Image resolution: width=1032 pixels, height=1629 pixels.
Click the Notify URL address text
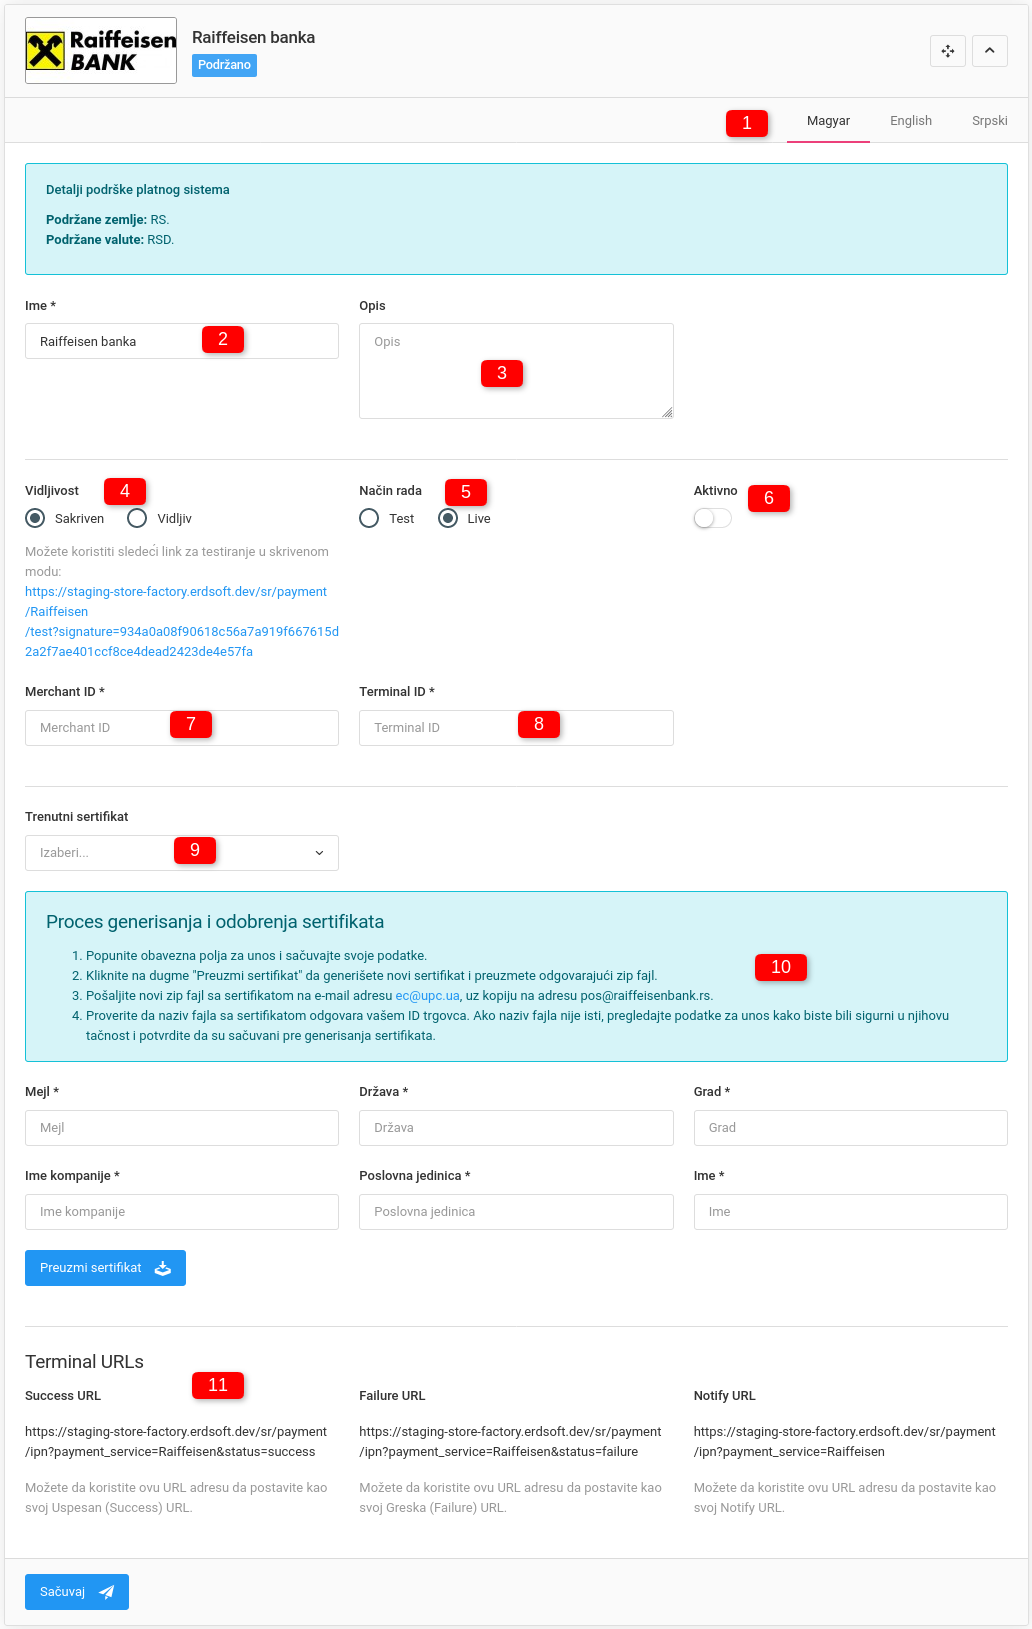coord(845,1442)
